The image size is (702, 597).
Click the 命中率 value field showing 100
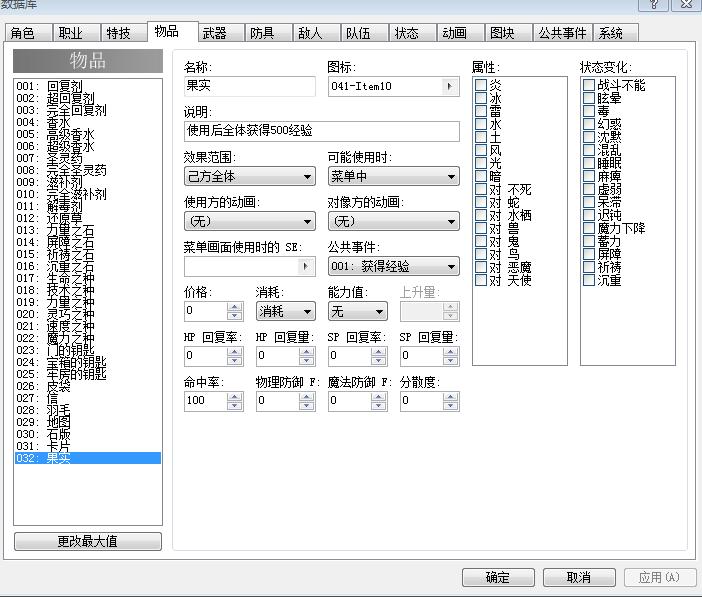click(x=206, y=401)
